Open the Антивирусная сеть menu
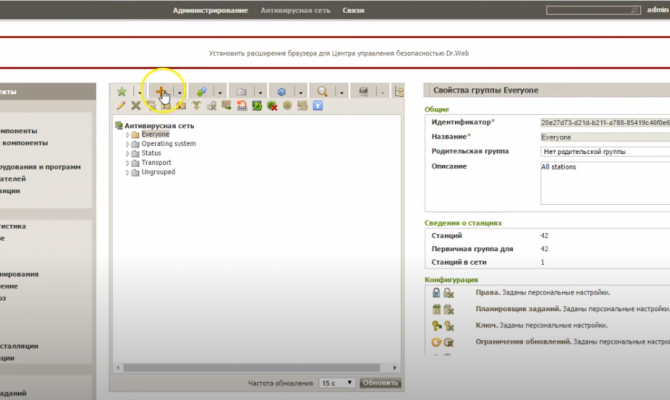The image size is (670, 400). [x=295, y=10]
